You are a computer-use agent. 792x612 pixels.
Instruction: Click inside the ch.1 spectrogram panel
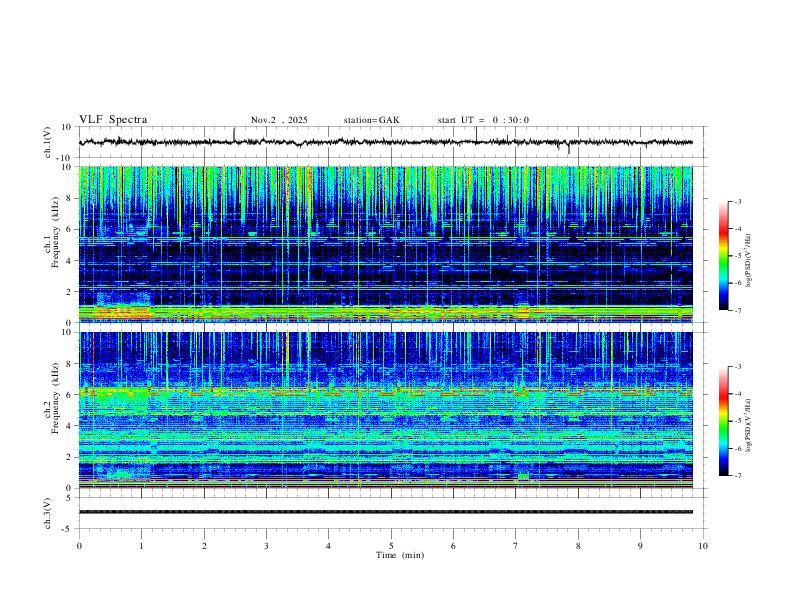tap(385, 244)
